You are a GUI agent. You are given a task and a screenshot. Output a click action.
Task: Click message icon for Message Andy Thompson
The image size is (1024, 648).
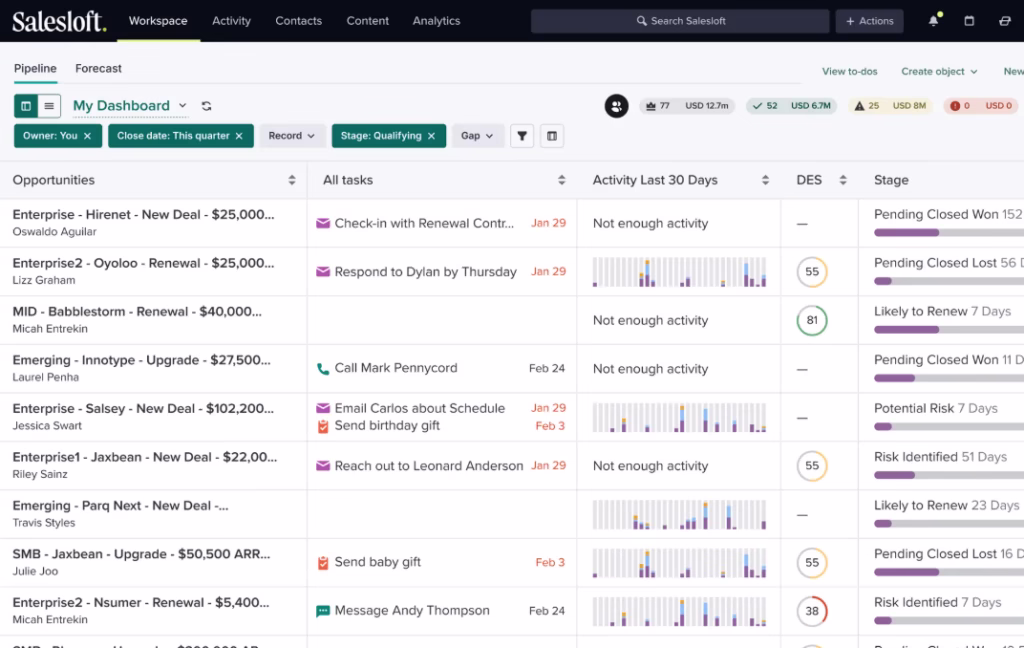tap(323, 611)
